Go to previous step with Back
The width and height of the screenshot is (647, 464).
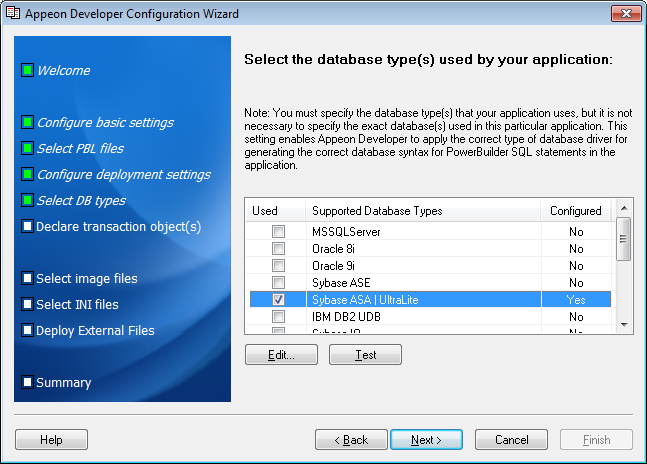(351, 440)
